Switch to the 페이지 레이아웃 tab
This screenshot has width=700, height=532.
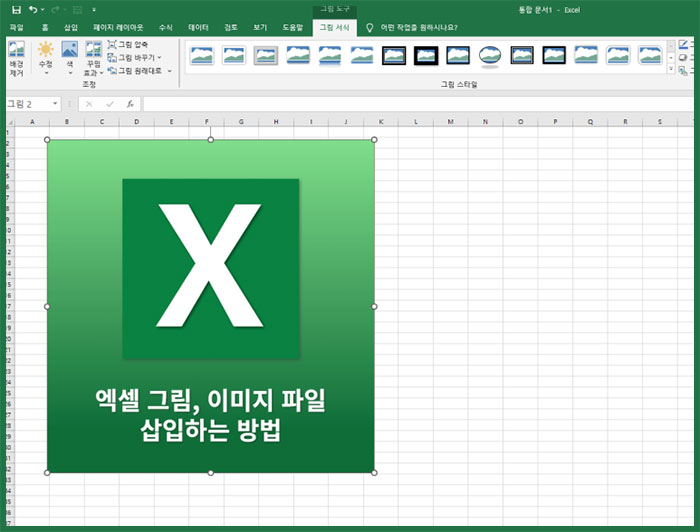118,27
